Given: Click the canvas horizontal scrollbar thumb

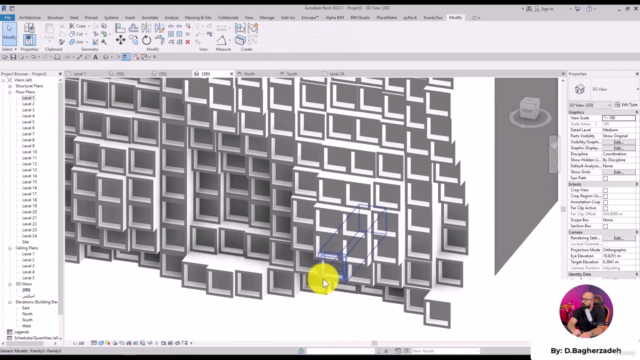Looking at the screenshot, I should [x=374, y=343].
